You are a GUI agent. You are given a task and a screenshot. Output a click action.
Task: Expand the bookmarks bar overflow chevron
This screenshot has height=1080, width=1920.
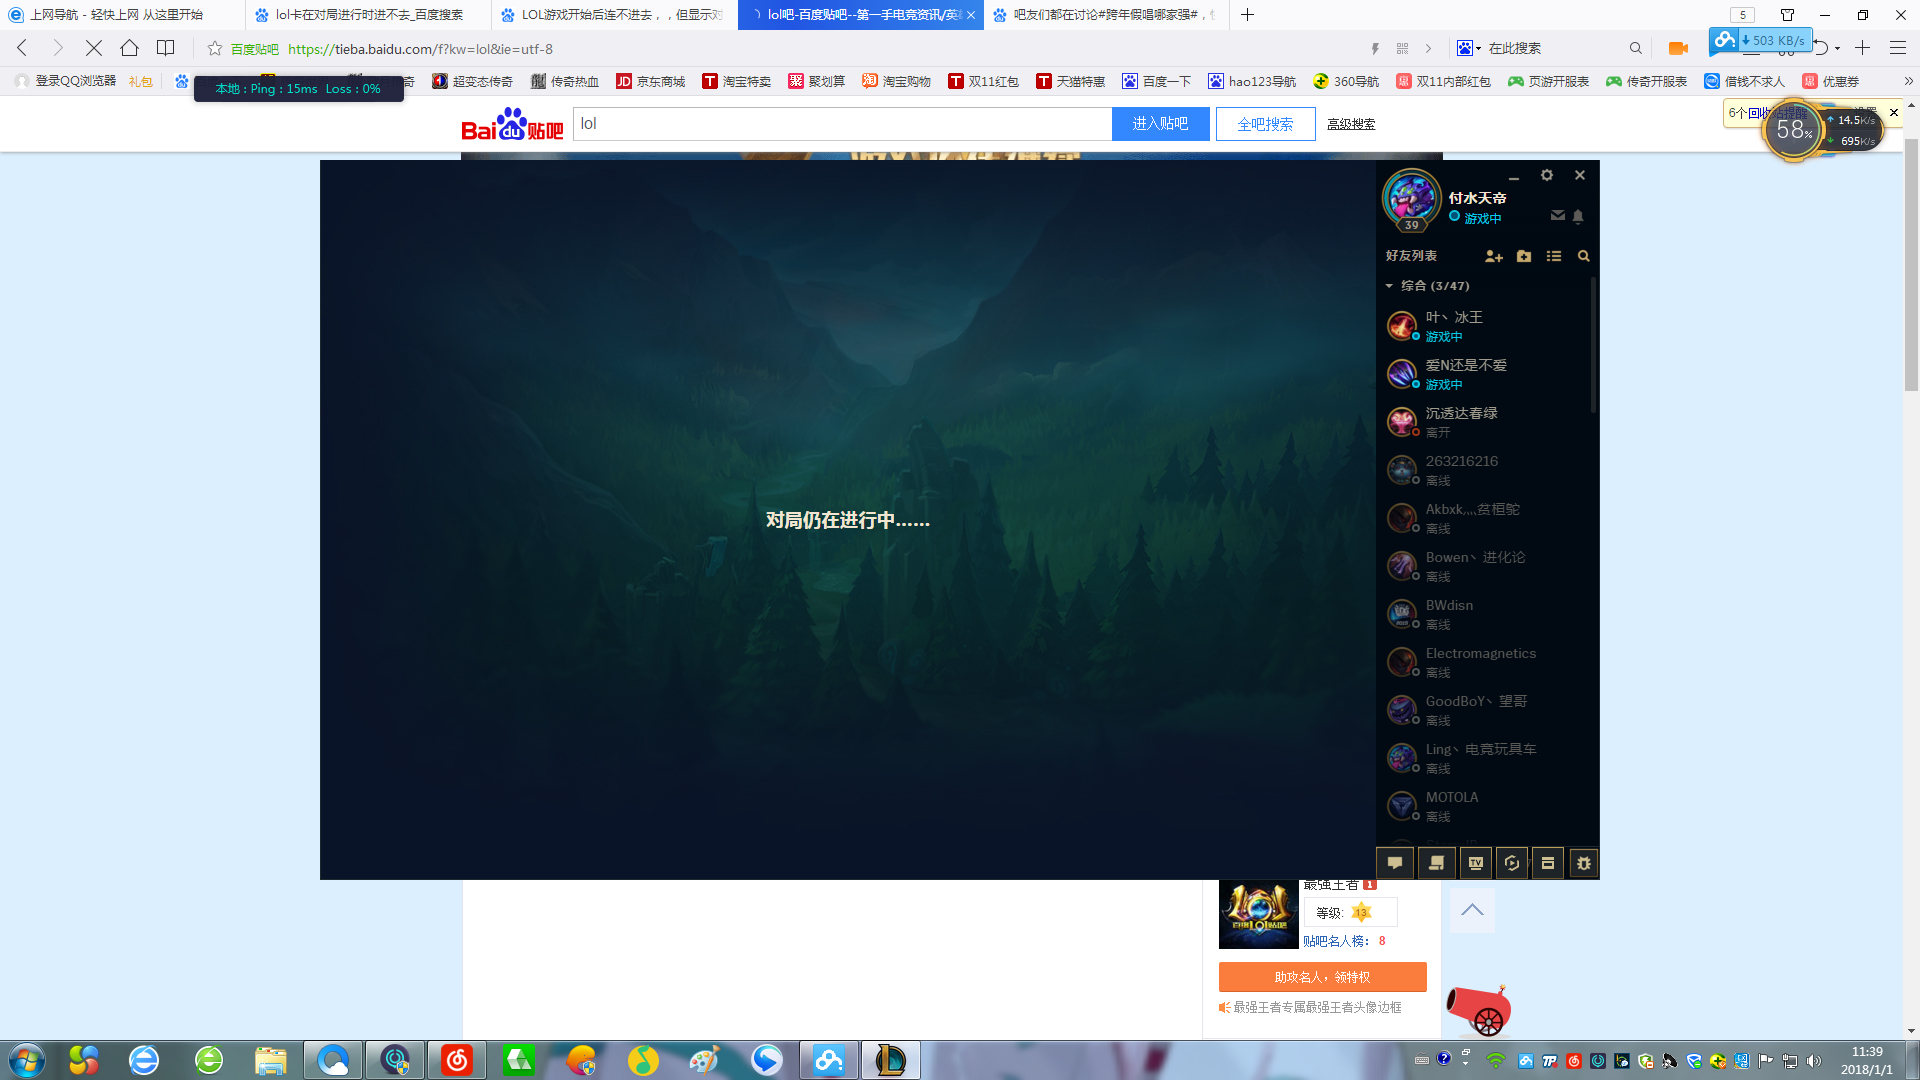[1908, 81]
